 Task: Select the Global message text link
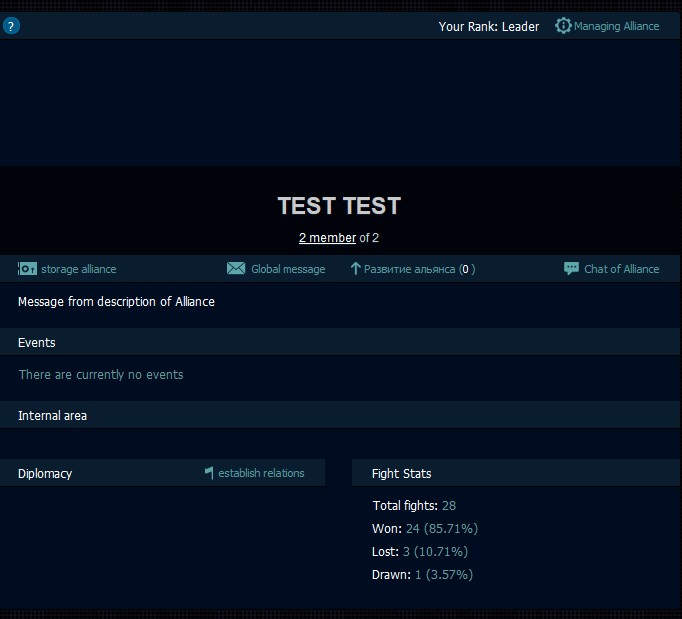(x=288, y=269)
